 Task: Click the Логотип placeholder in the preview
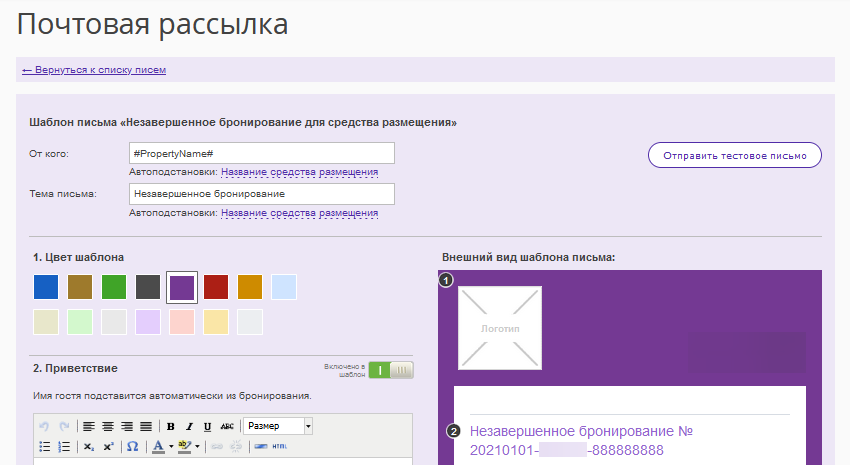[500, 328]
